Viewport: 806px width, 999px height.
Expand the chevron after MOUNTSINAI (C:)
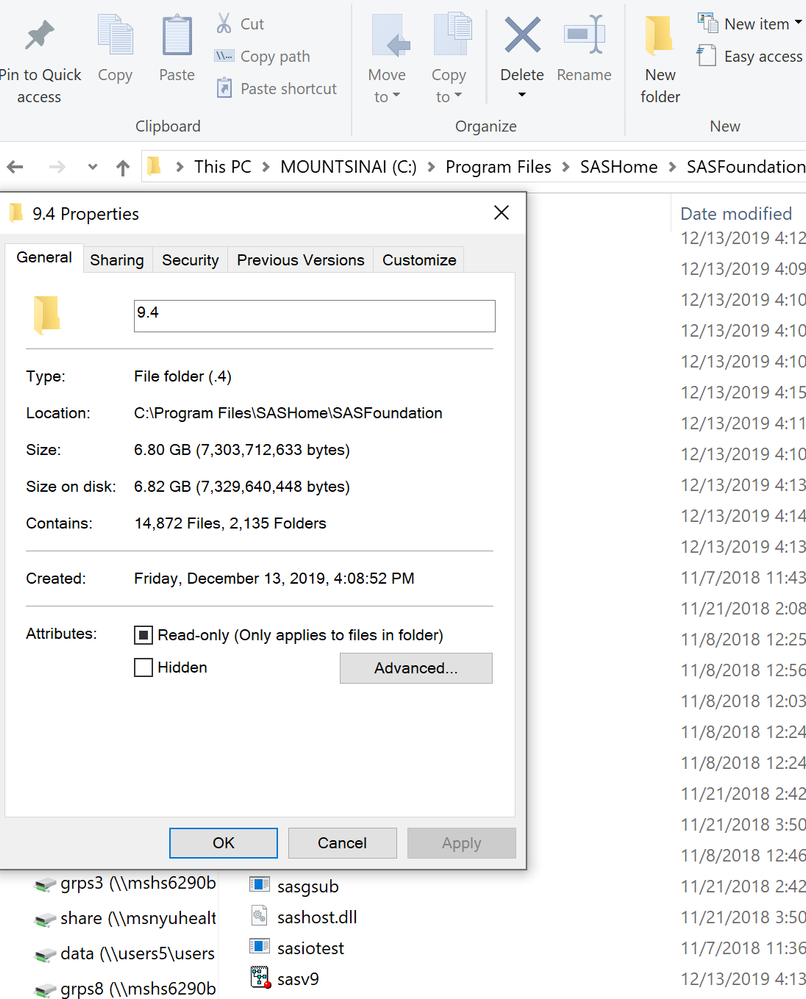431,167
